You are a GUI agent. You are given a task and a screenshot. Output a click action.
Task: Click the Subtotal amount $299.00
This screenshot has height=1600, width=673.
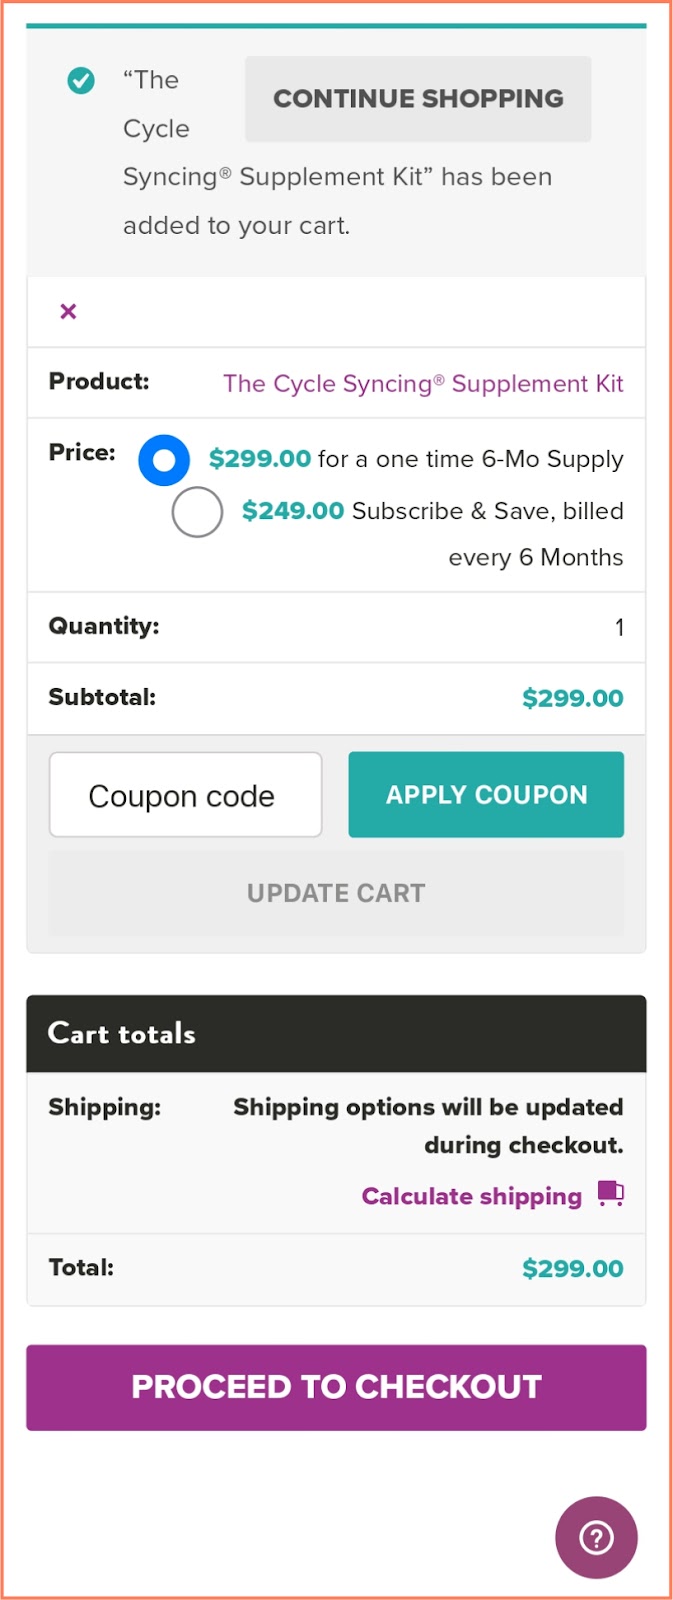click(572, 698)
